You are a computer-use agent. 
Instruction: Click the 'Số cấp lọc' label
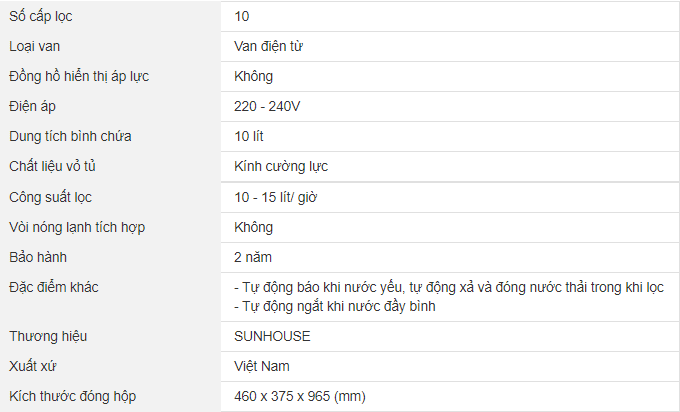point(41,16)
